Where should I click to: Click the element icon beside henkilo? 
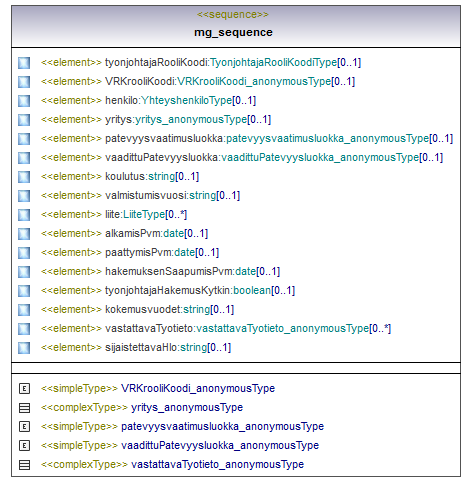24,101
